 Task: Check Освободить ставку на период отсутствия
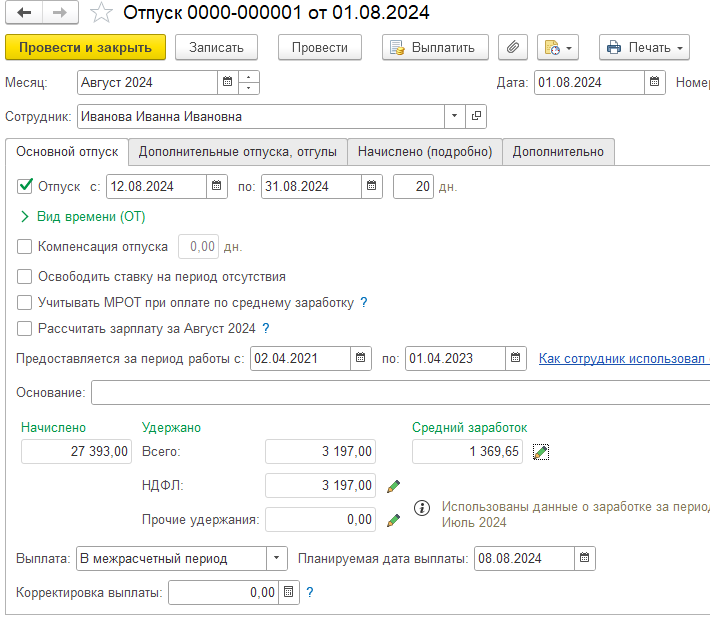(24, 276)
